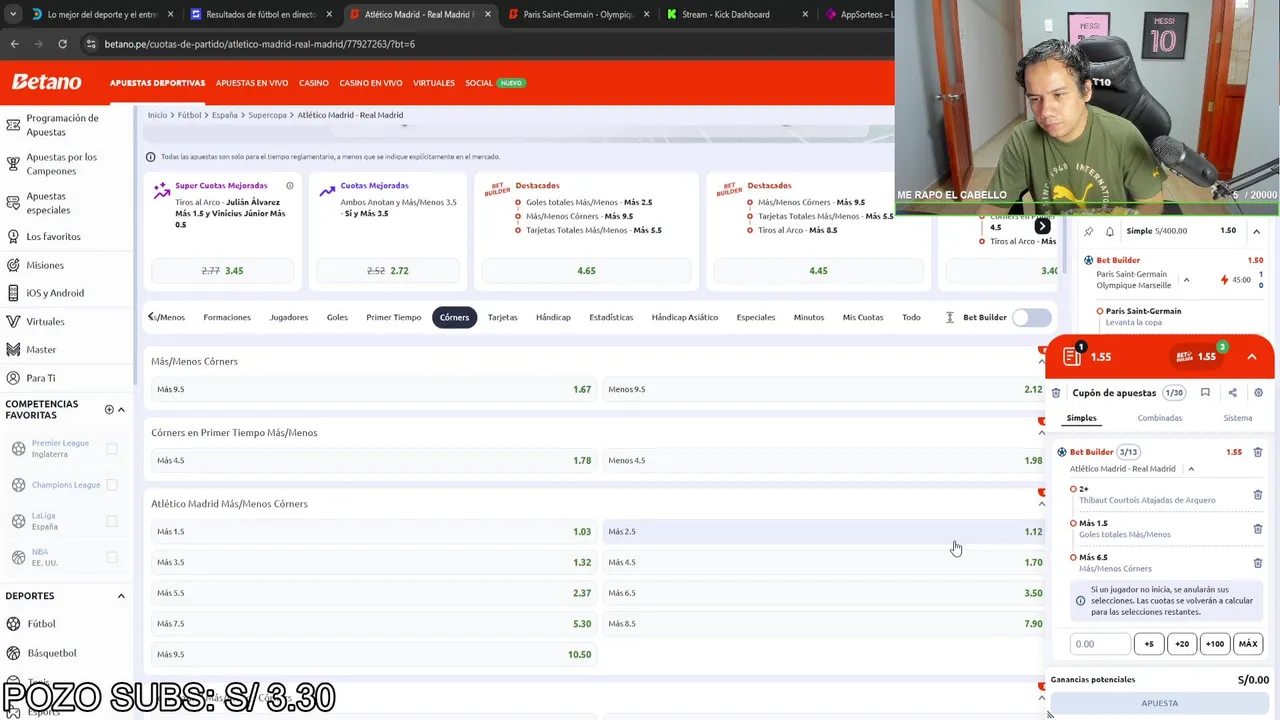Collapse the Paris Saint-Germain Olympique Marseille bet

tap(1186, 280)
